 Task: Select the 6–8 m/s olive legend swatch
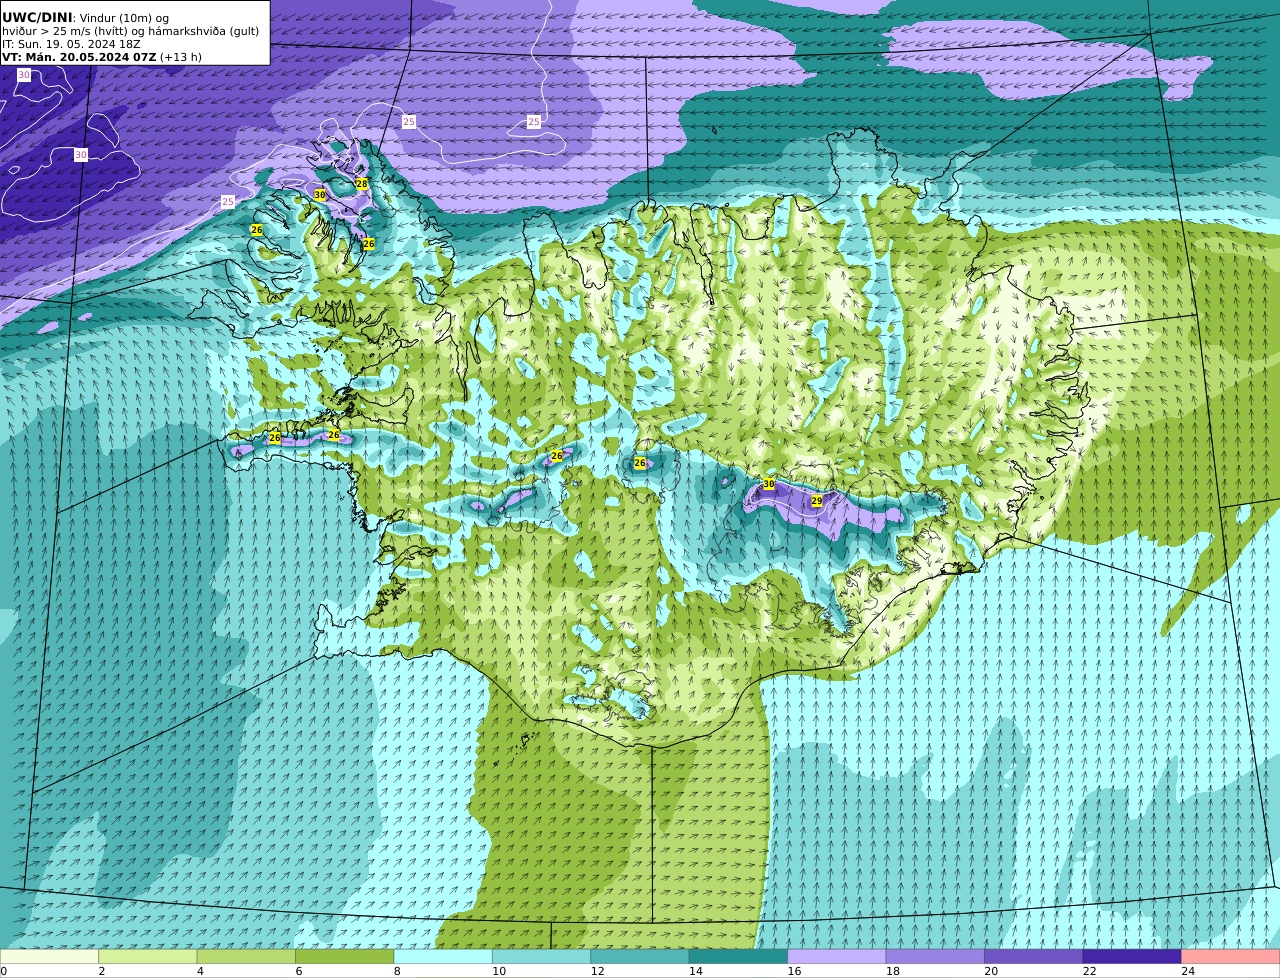[x=345, y=957]
